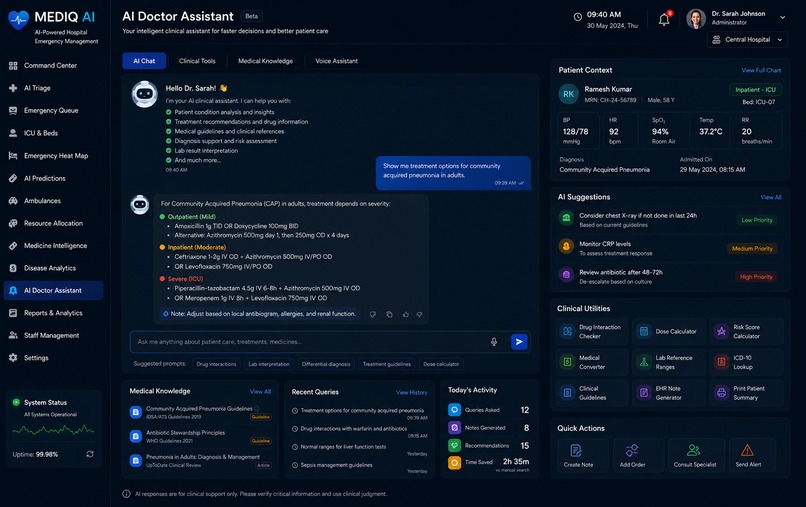The image size is (806, 507).
Task: Open Disease Analytics in sidebar
Action: pos(53,268)
